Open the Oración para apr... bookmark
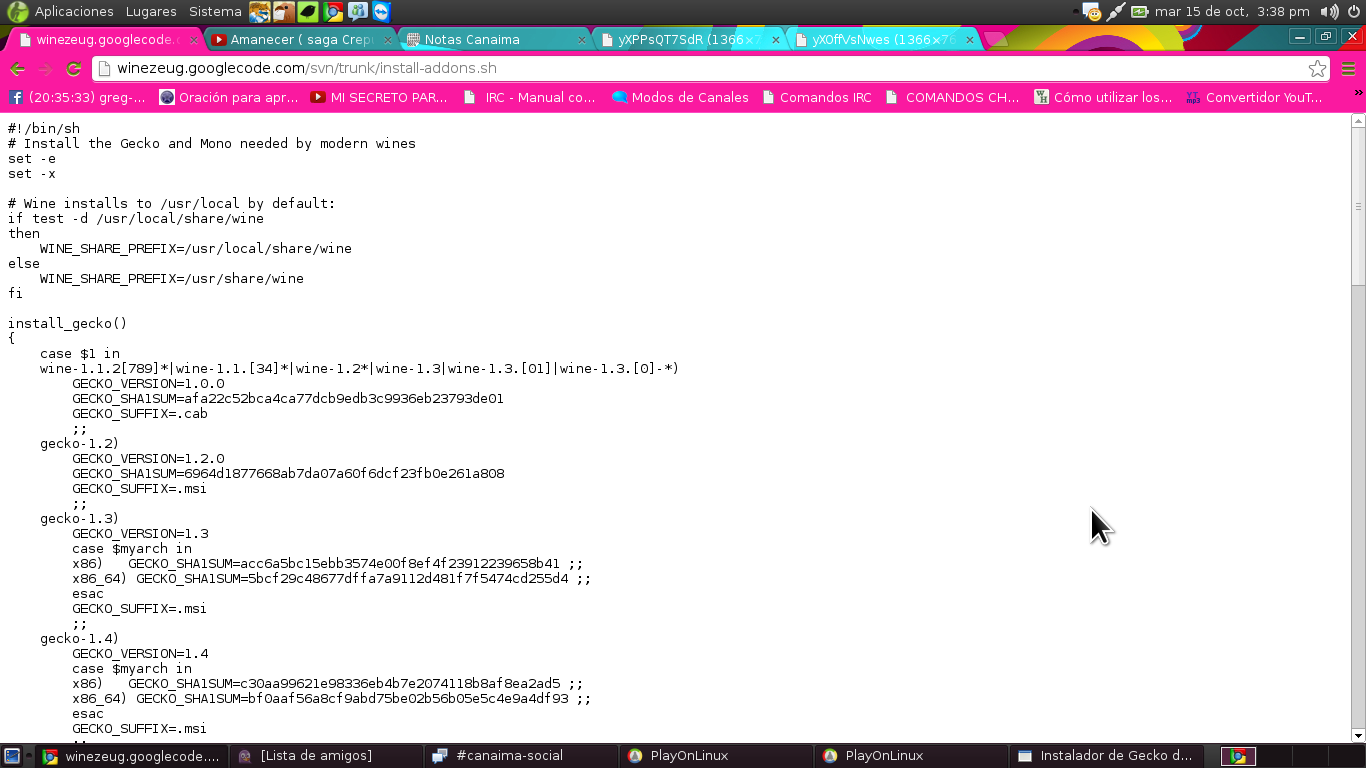The image size is (1366, 768). (229, 98)
